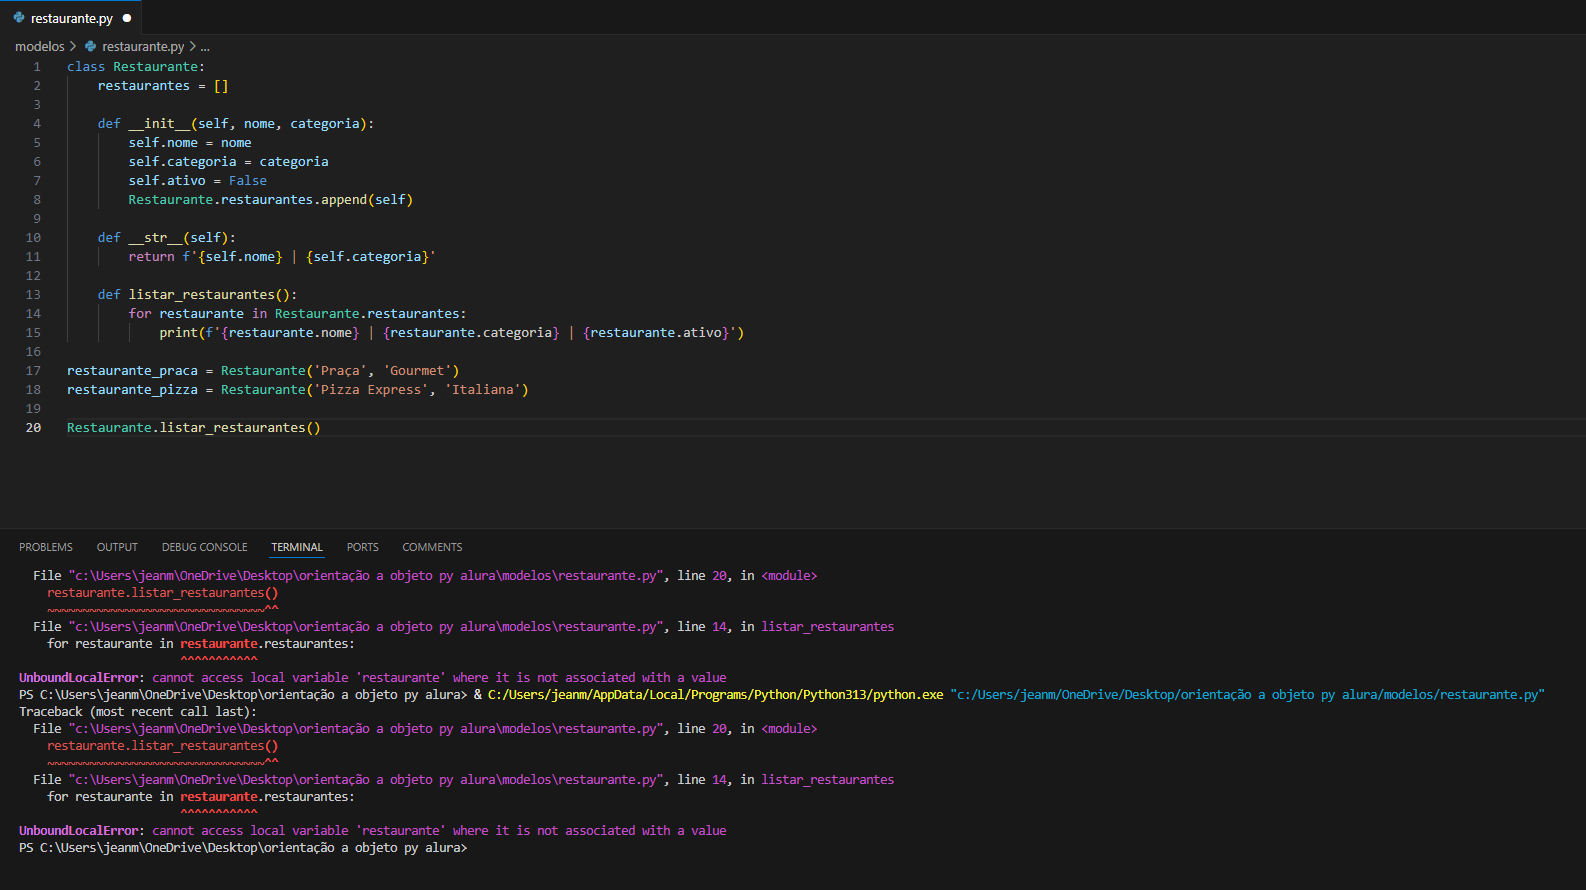Screen dimensions: 1586x890
Task: Click 'self.nome = nome' code line
Action: (x=190, y=143)
